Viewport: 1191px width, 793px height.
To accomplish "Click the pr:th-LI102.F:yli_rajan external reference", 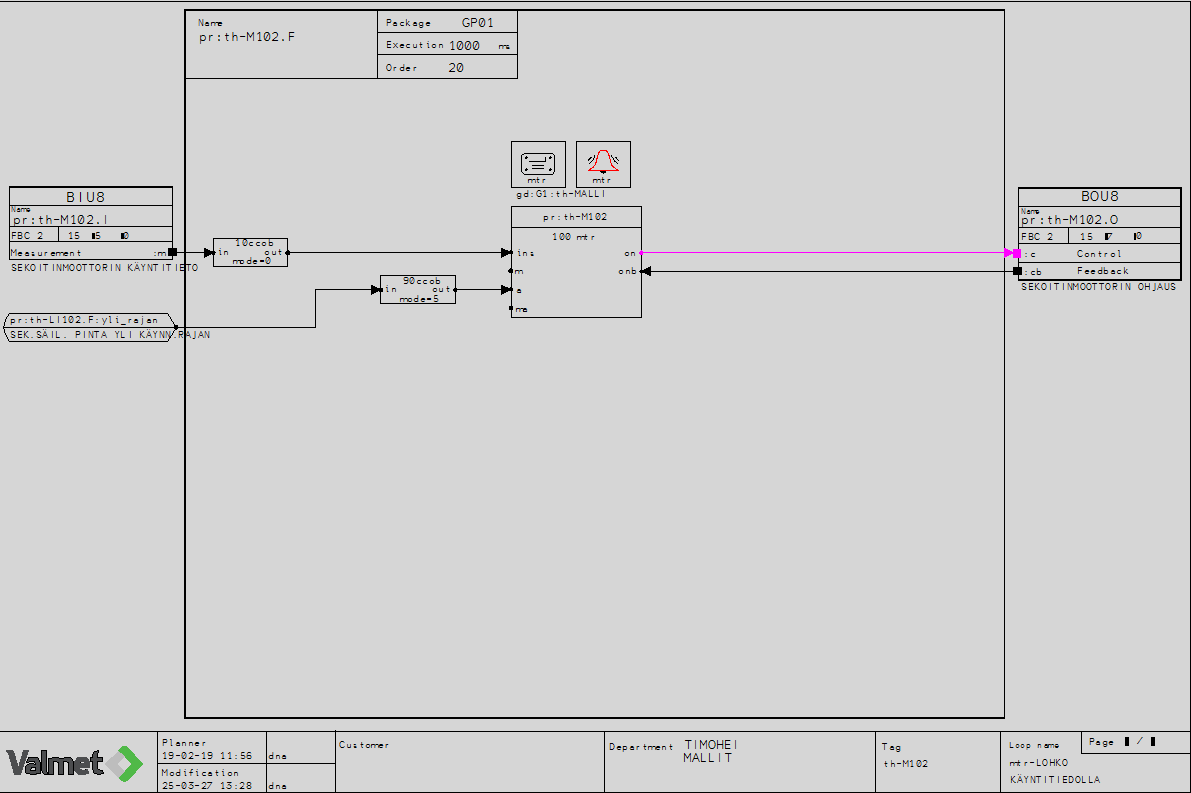I will click(90, 322).
